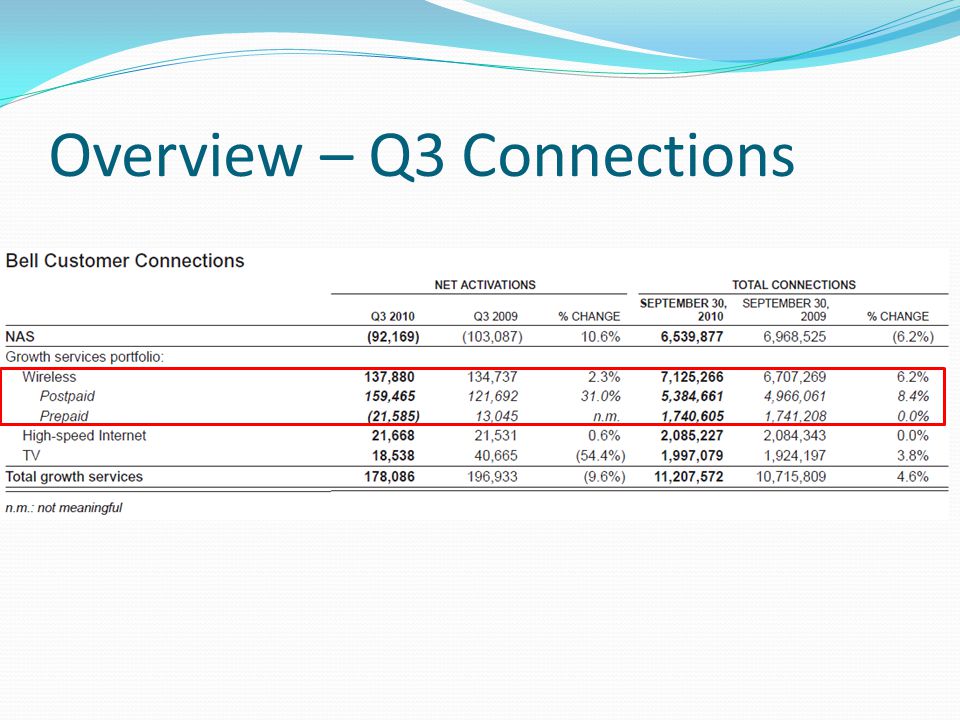
Task: Click the 'Wireless' row label
Action: [49, 377]
